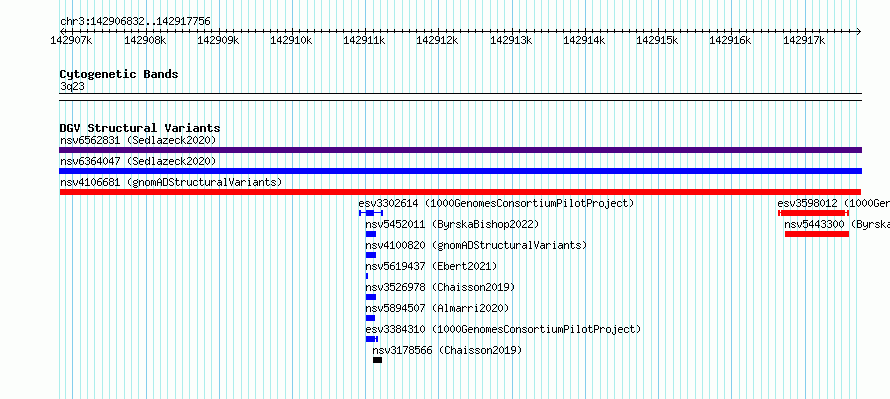
Task: Click the esv3598012 variant label
Action: pyautogui.click(x=833, y=203)
